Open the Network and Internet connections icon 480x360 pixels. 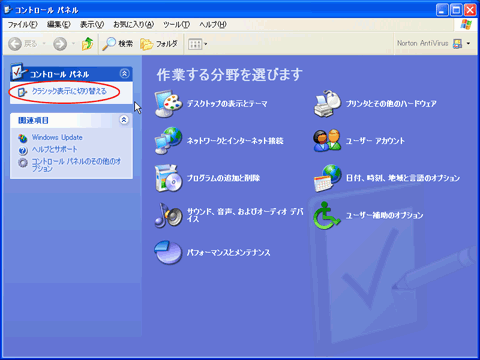tap(168, 140)
